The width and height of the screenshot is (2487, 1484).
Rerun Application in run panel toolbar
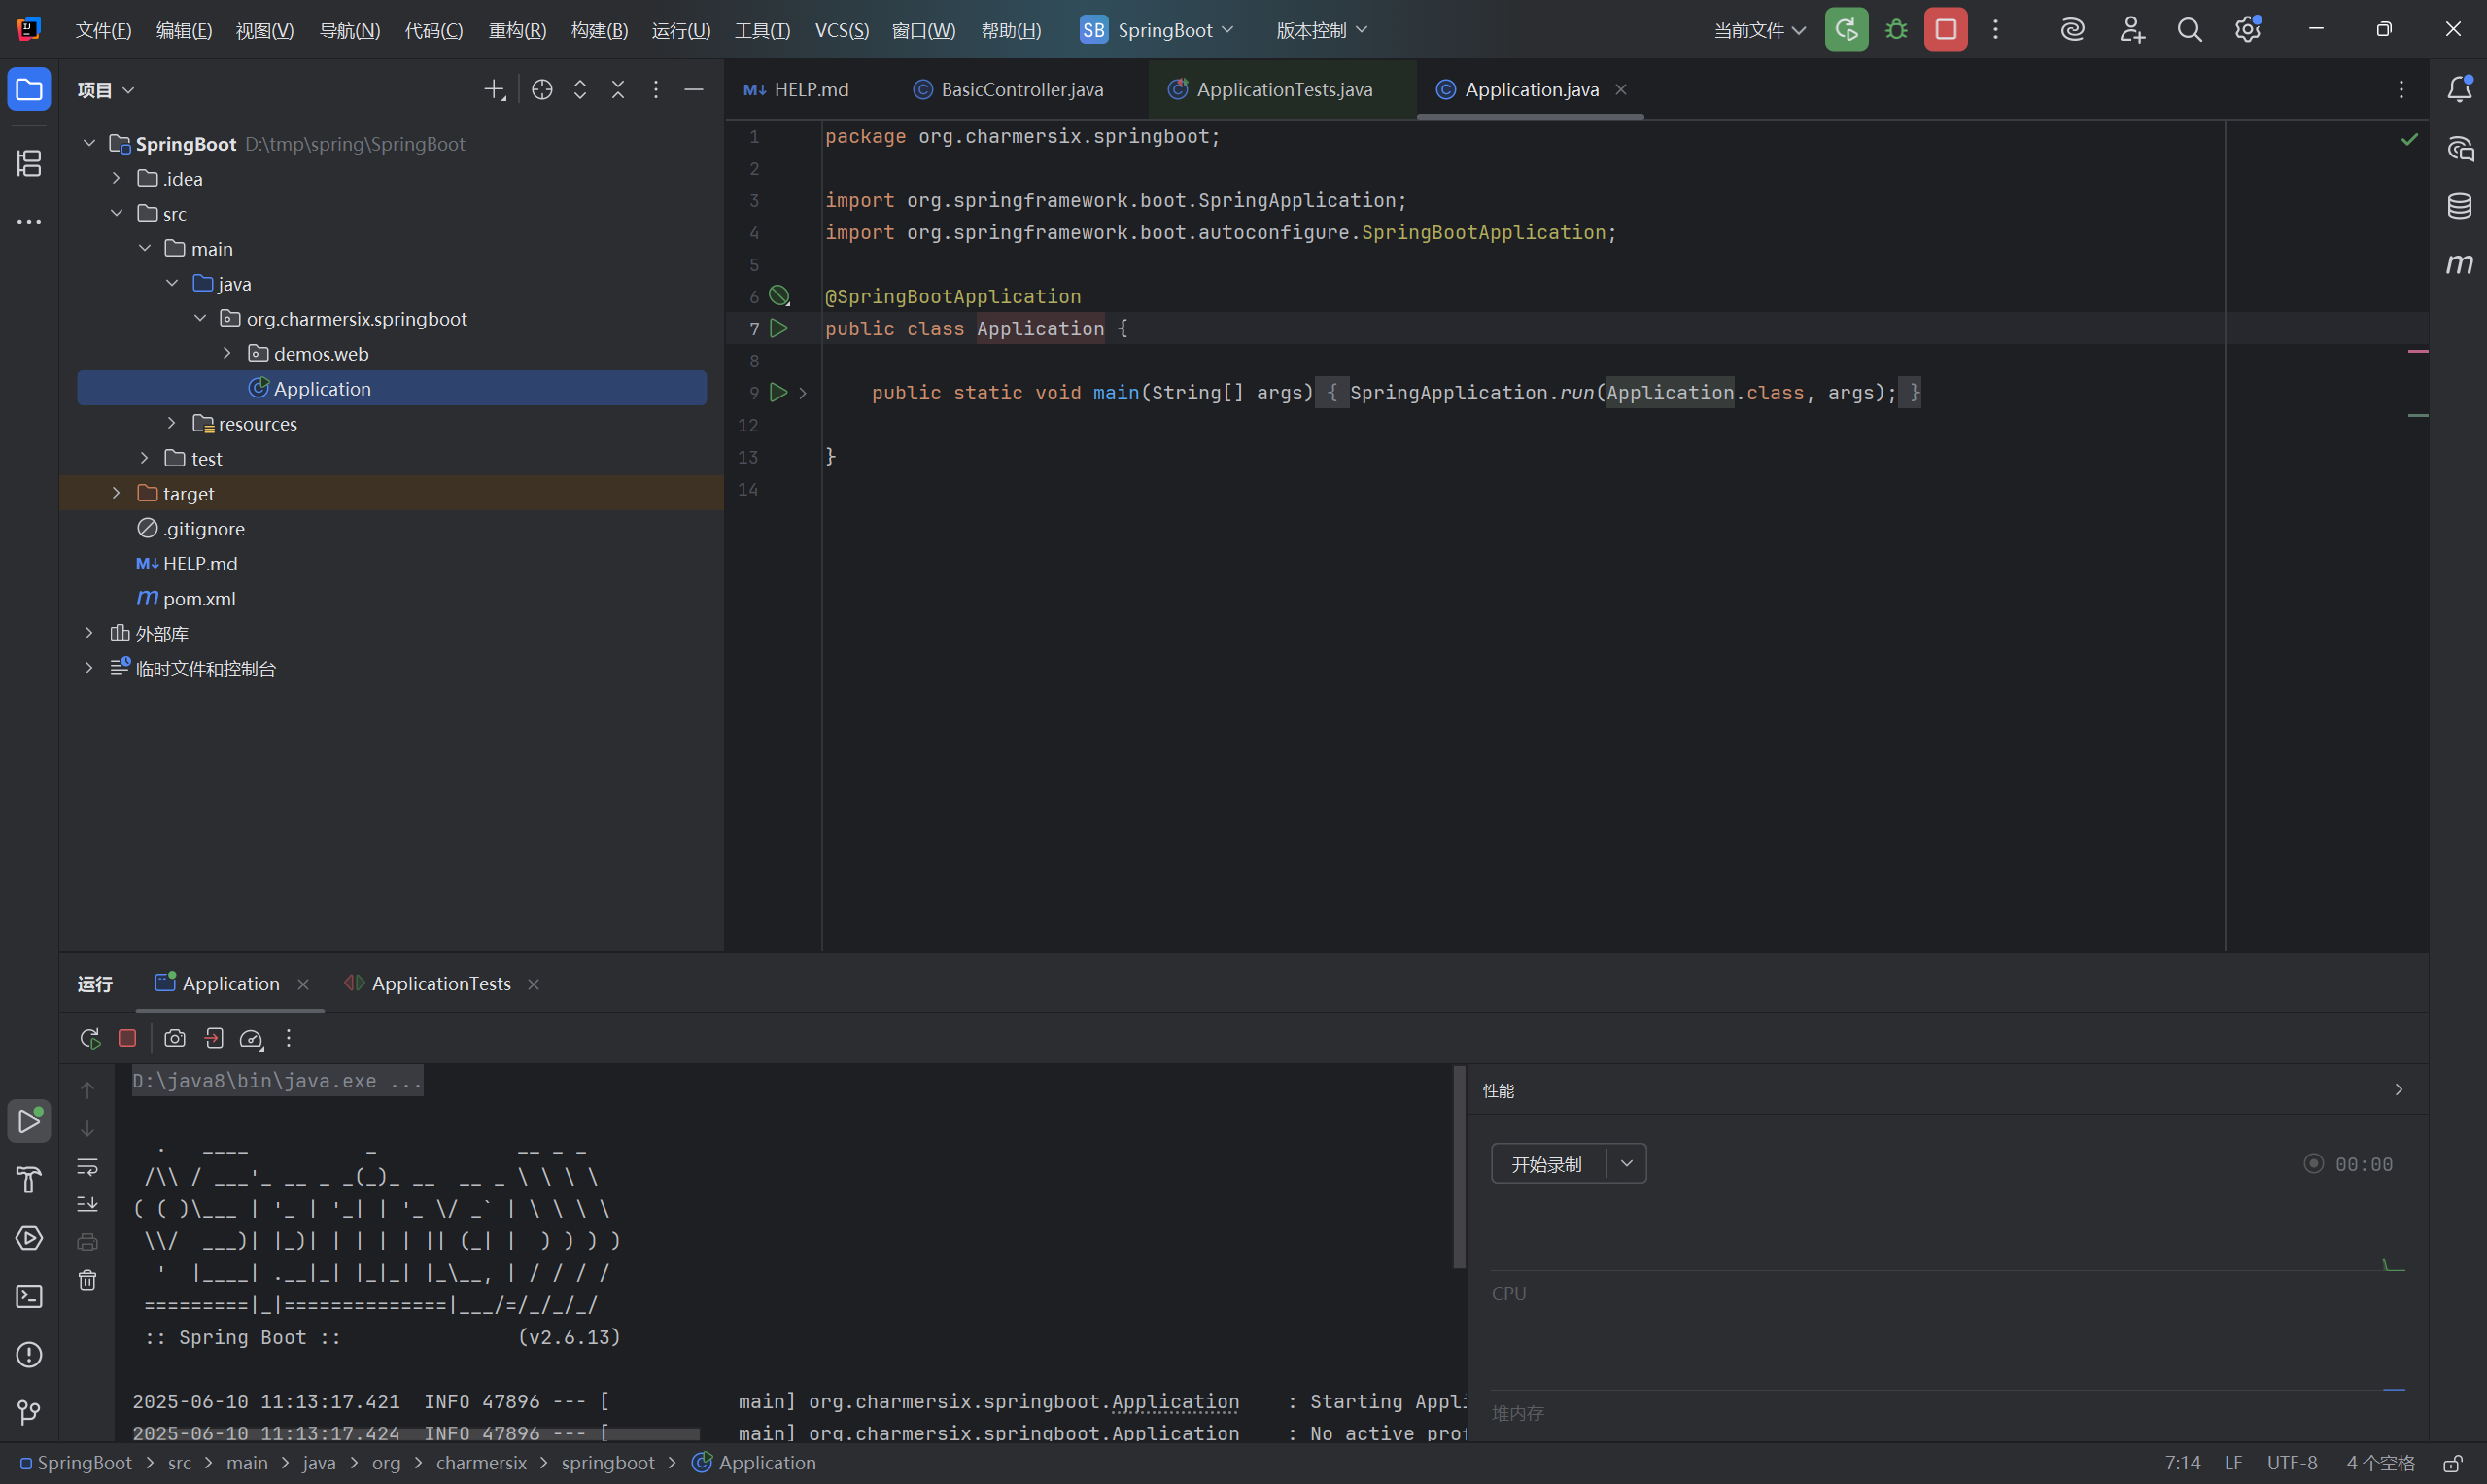[x=90, y=1038]
